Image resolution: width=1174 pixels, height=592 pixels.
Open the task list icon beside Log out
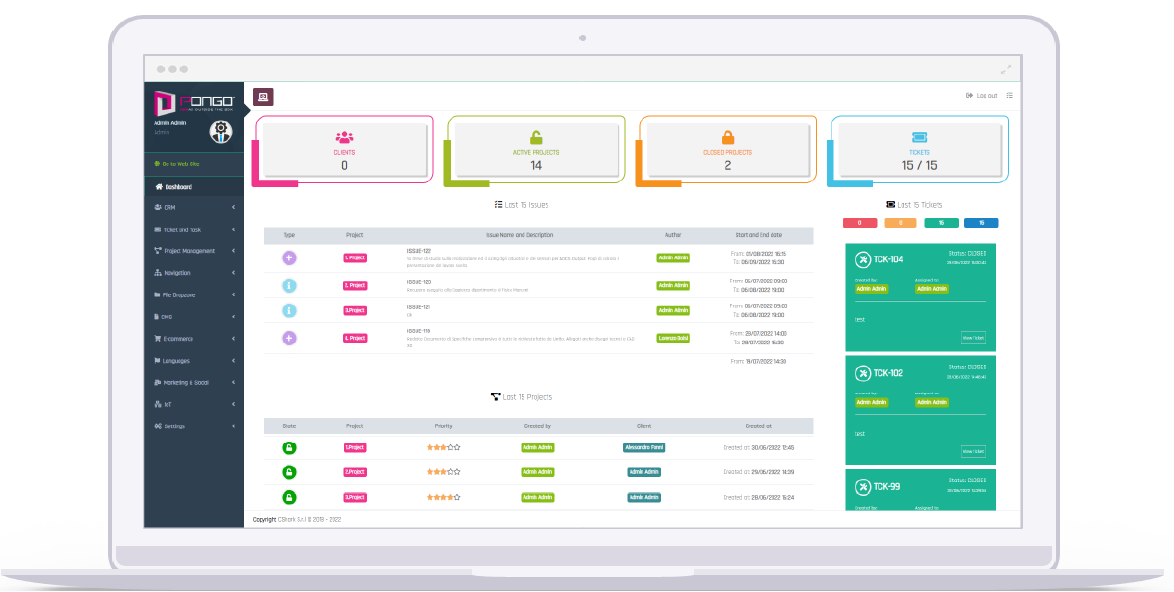point(1009,96)
